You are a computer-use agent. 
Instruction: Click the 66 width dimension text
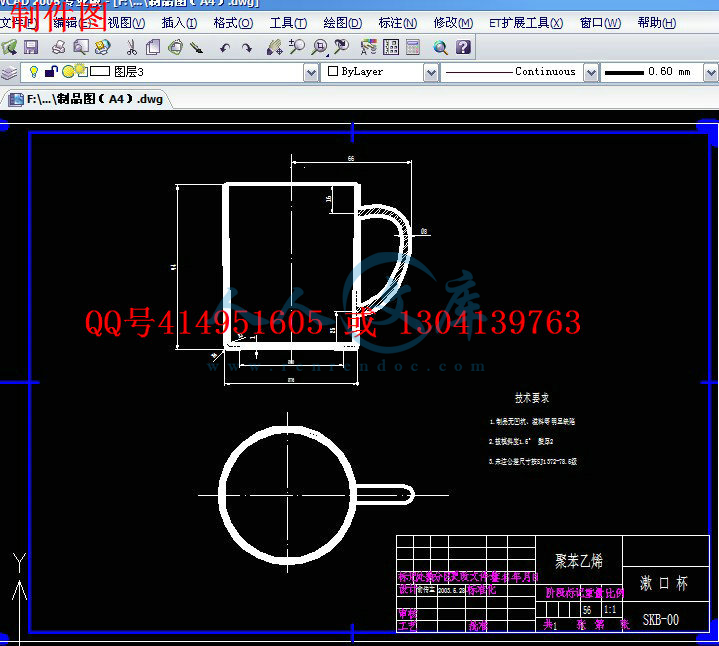351,158
